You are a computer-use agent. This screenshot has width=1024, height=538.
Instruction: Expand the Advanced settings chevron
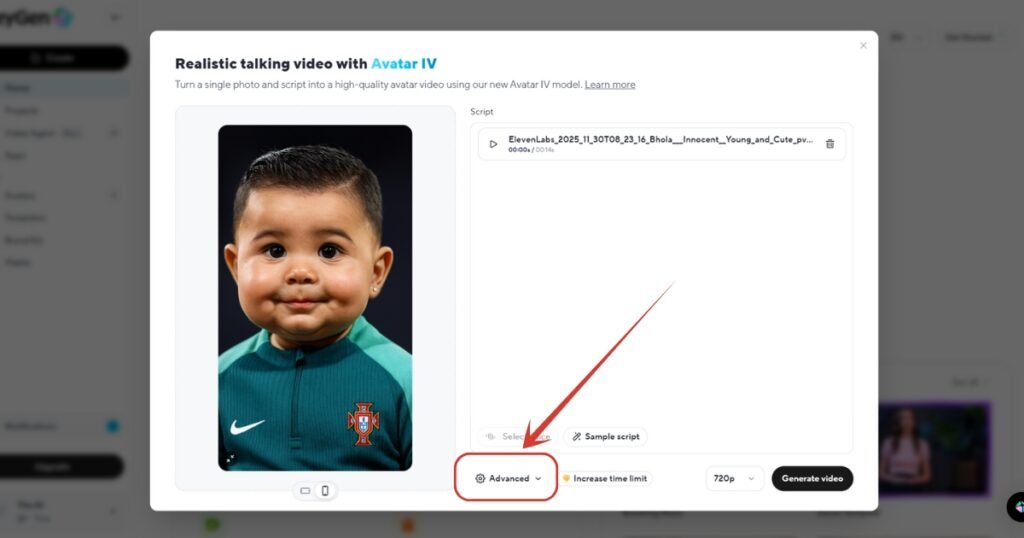(538, 479)
